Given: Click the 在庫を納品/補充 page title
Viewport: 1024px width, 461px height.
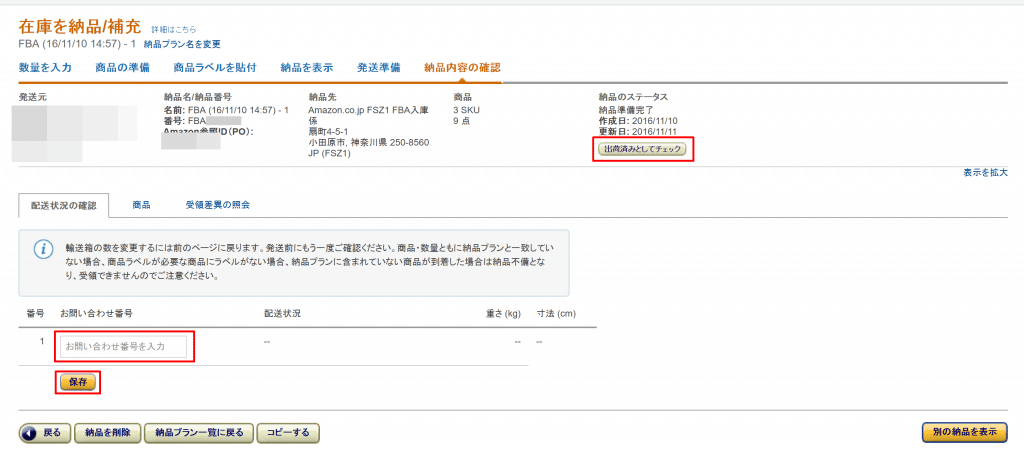Looking at the screenshot, I should pos(80,27).
